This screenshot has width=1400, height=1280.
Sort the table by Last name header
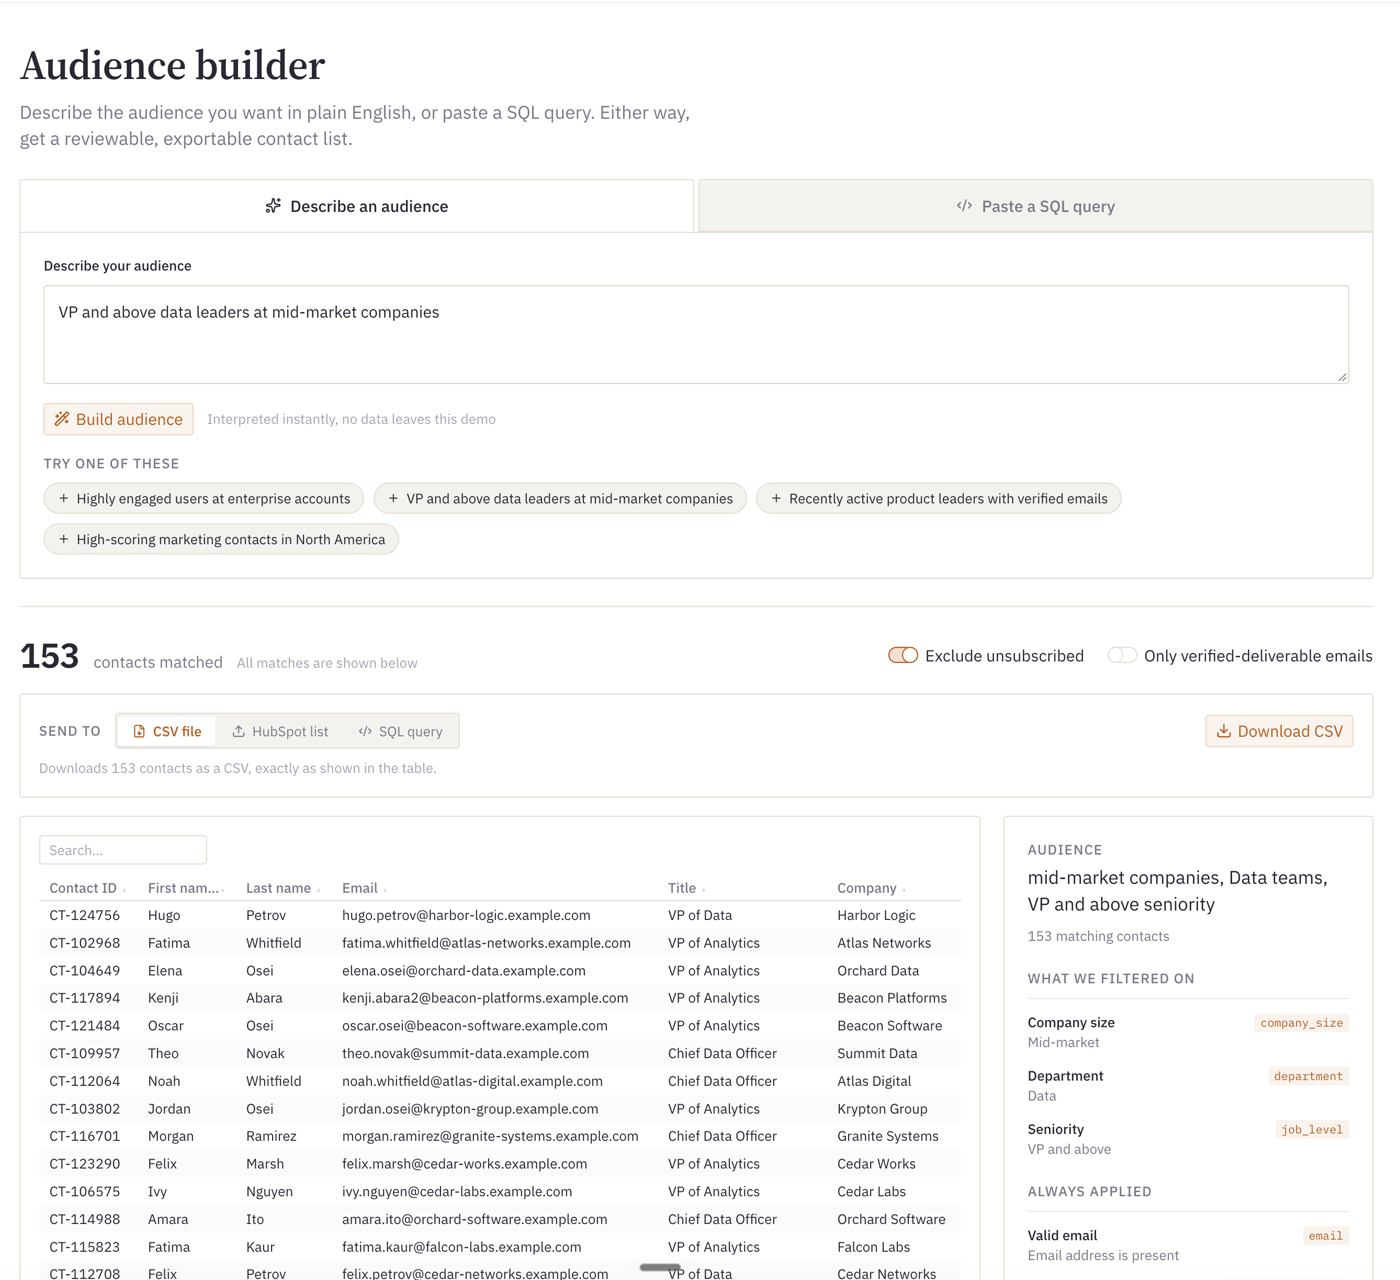pos(283,888)
